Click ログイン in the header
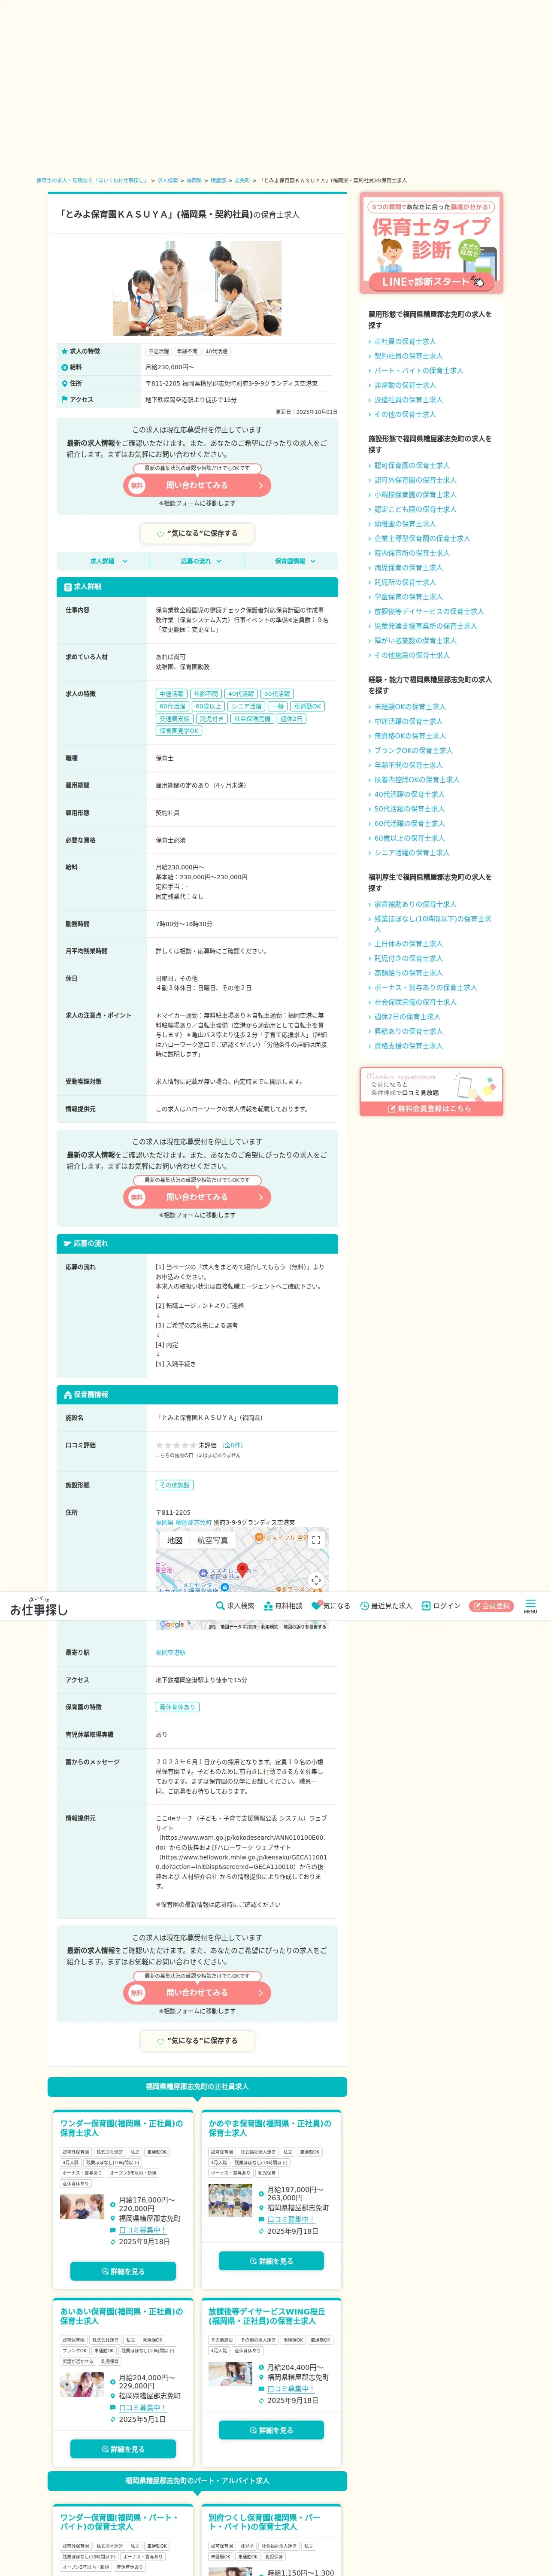This screenshot has width=551, height=2576. pyautogui.click(x=441, y=1606)
